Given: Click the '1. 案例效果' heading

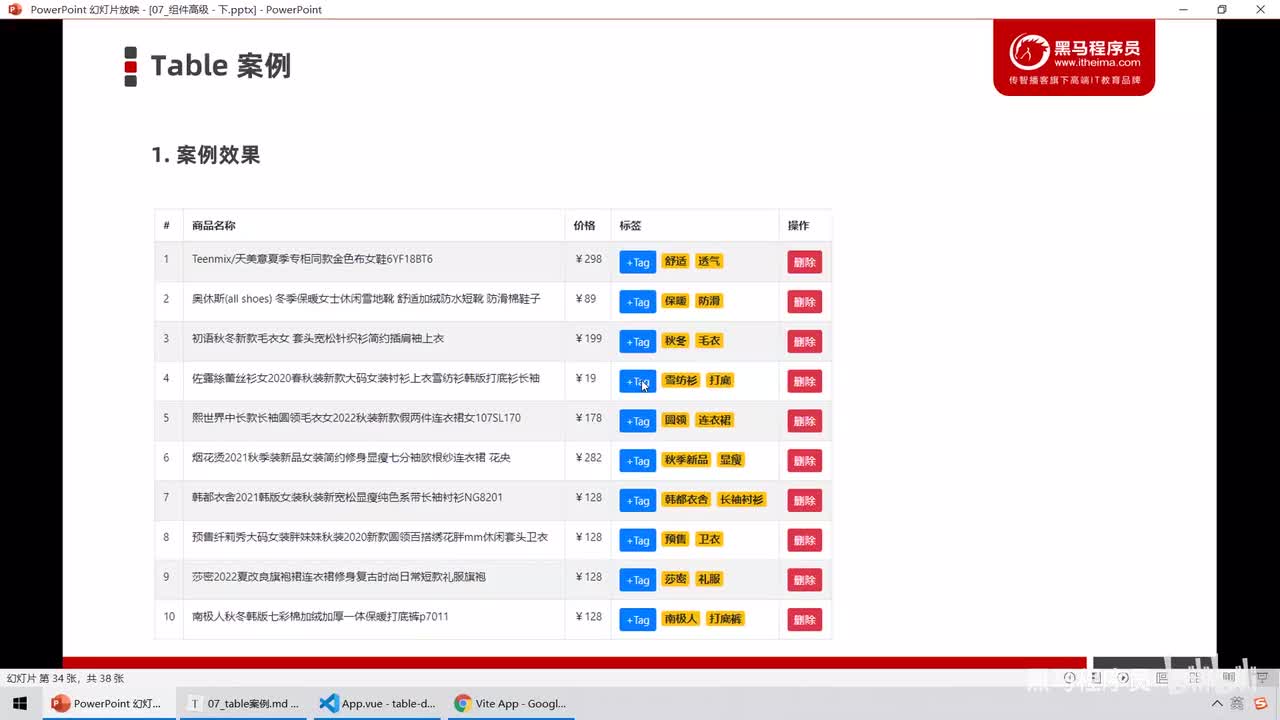Looking at the screenshot, I should pyautogui.click(x=206, y=155).
